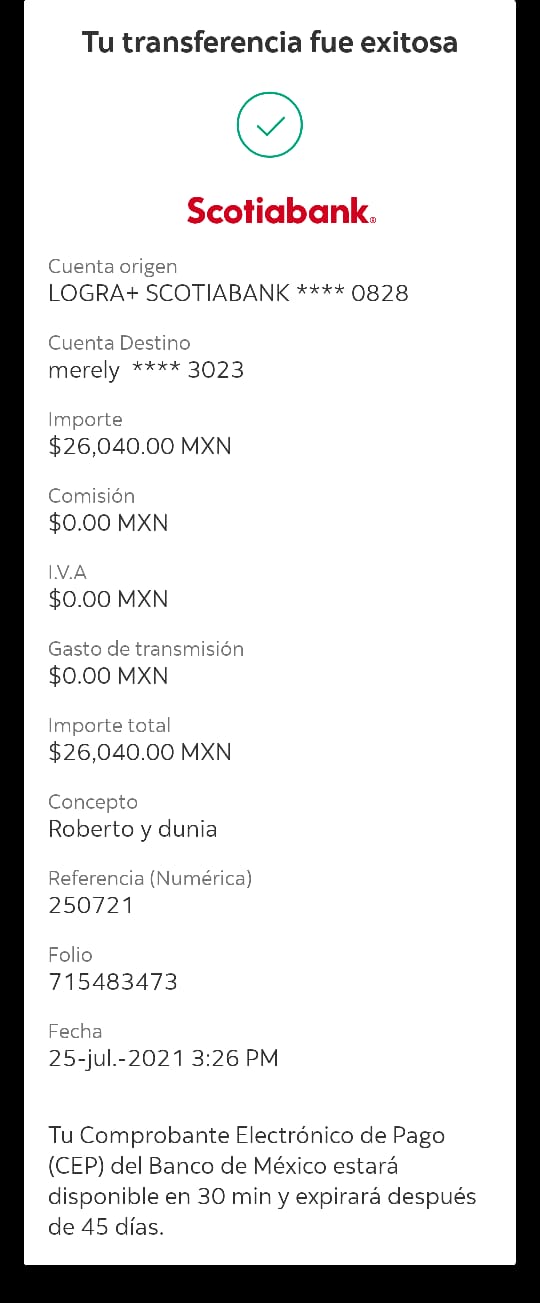
Task: Click the Cuenta origen label
Action: [113, 267]
